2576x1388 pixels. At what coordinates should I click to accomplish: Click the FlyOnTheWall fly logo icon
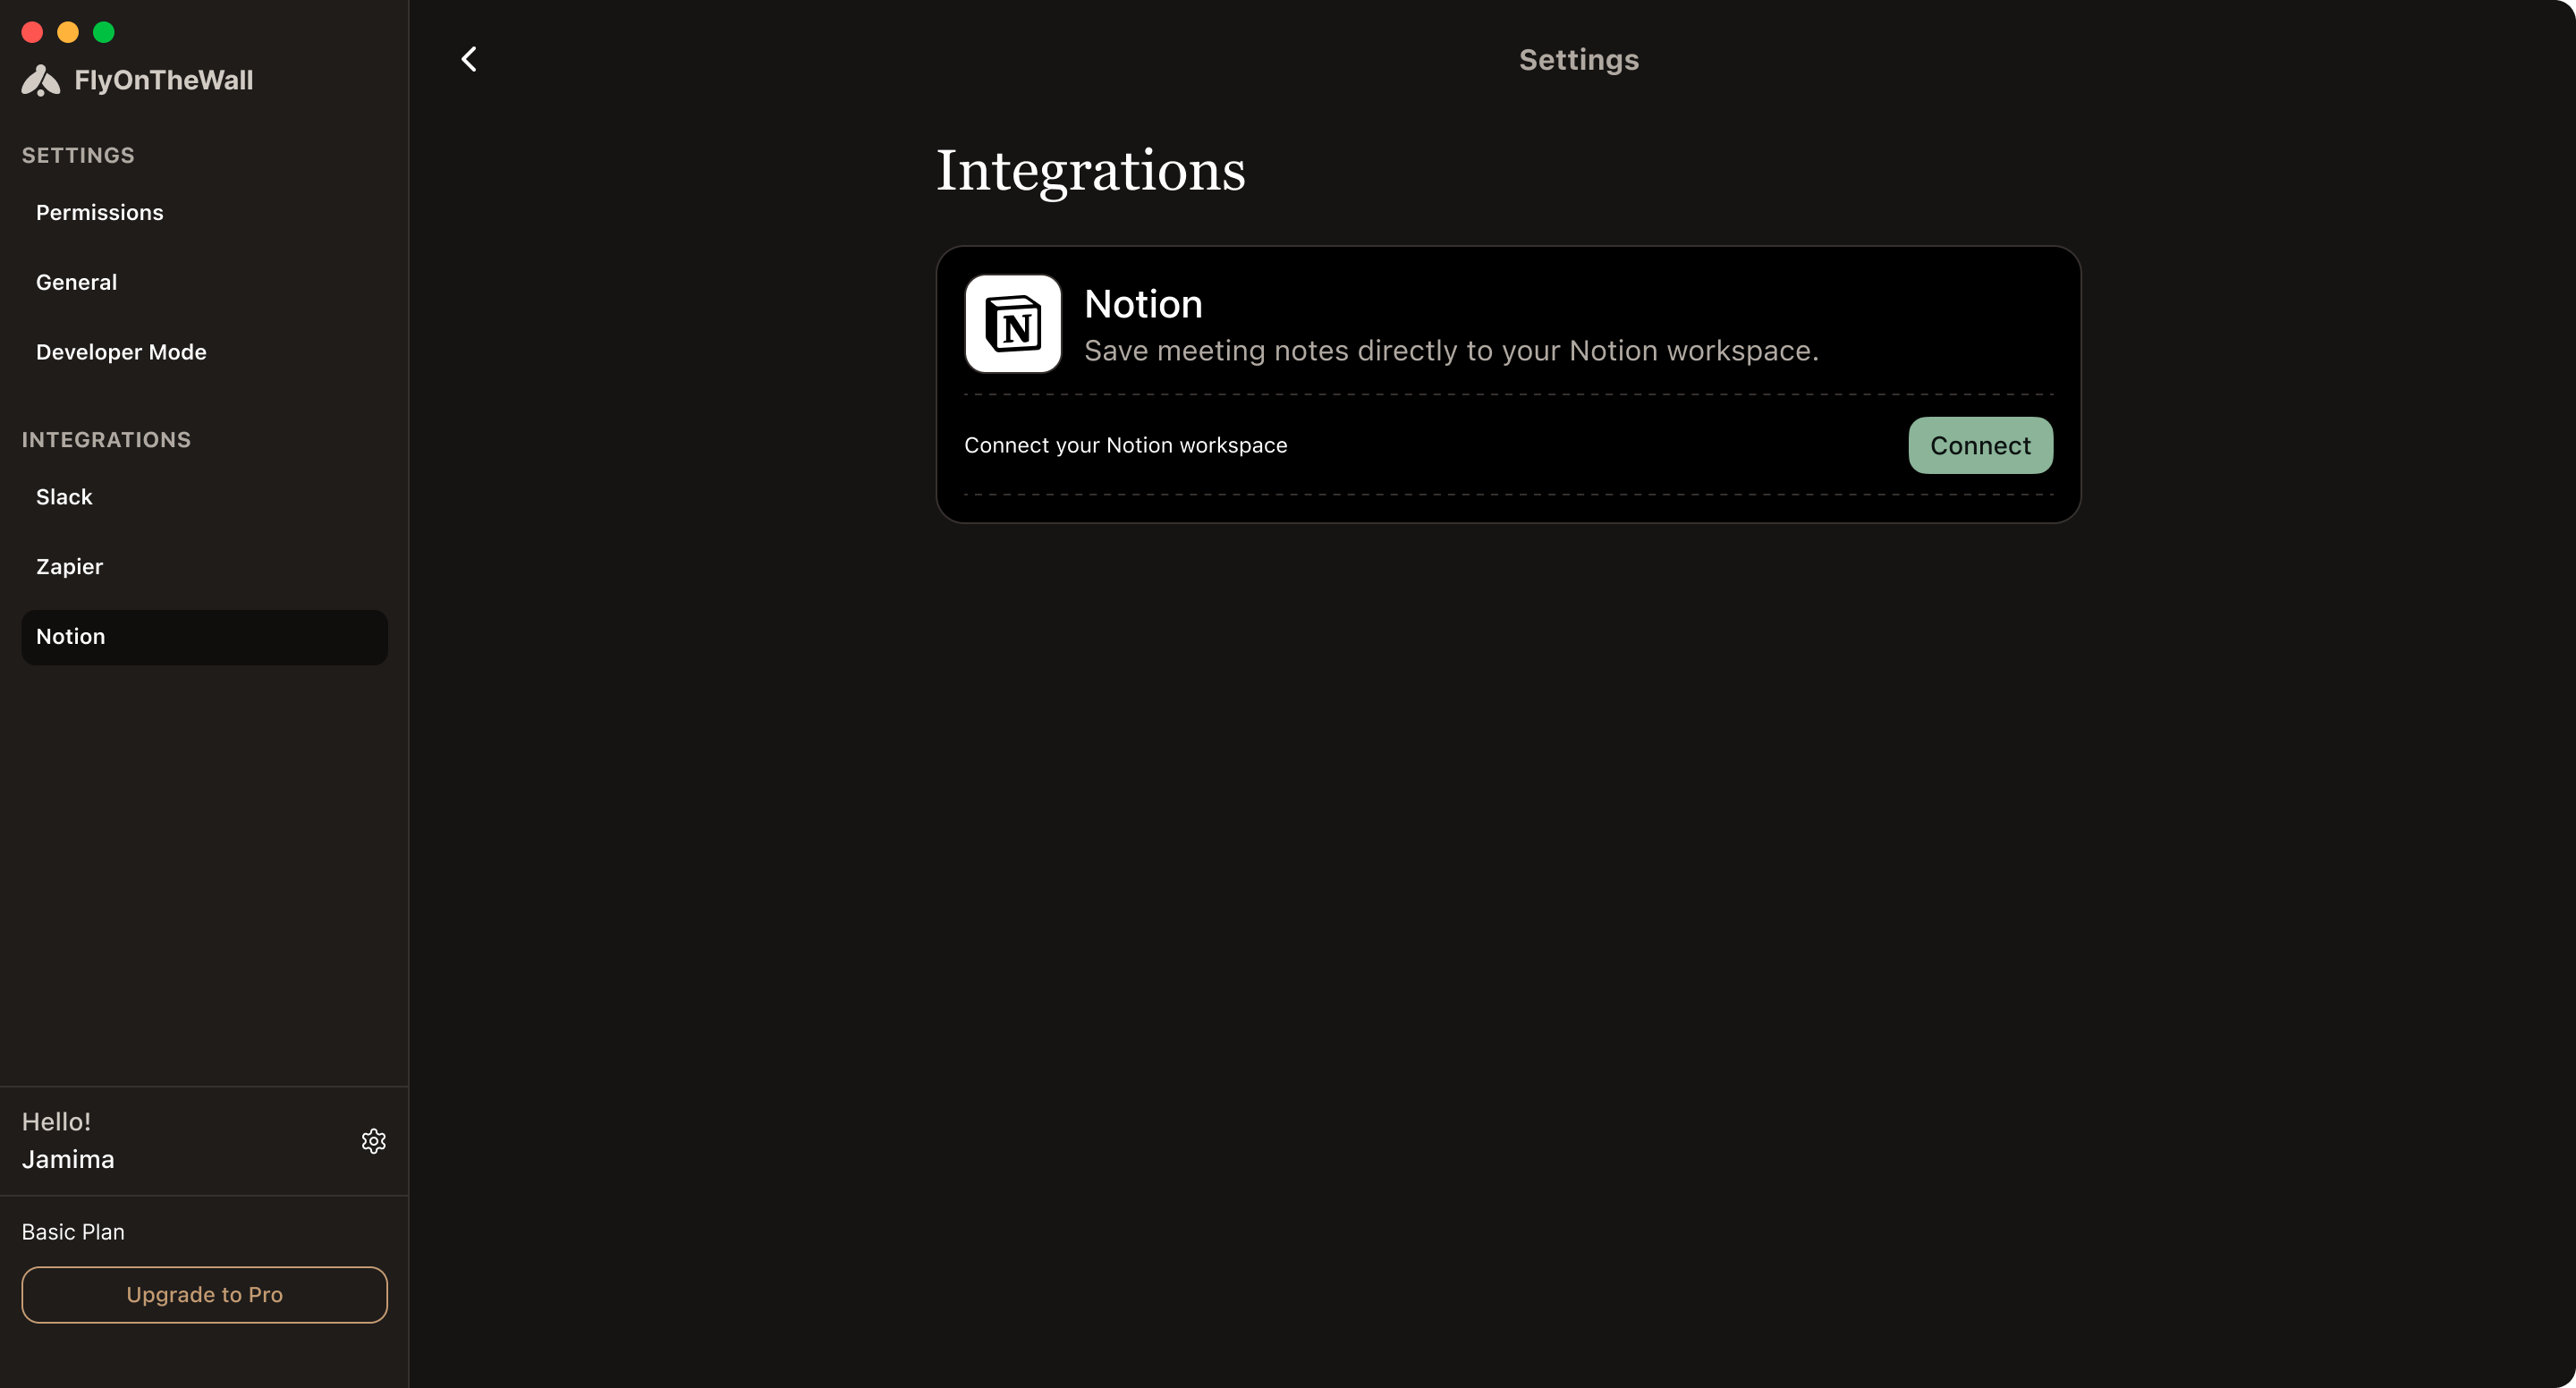tap(41, 80)
